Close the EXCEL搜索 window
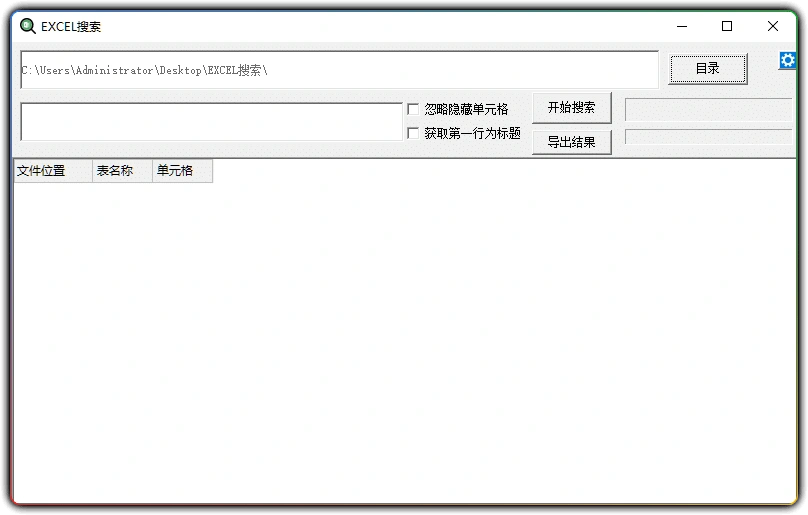Image resolution: width=808 pixels, height=515 pixels. click(x=772, y=26)
